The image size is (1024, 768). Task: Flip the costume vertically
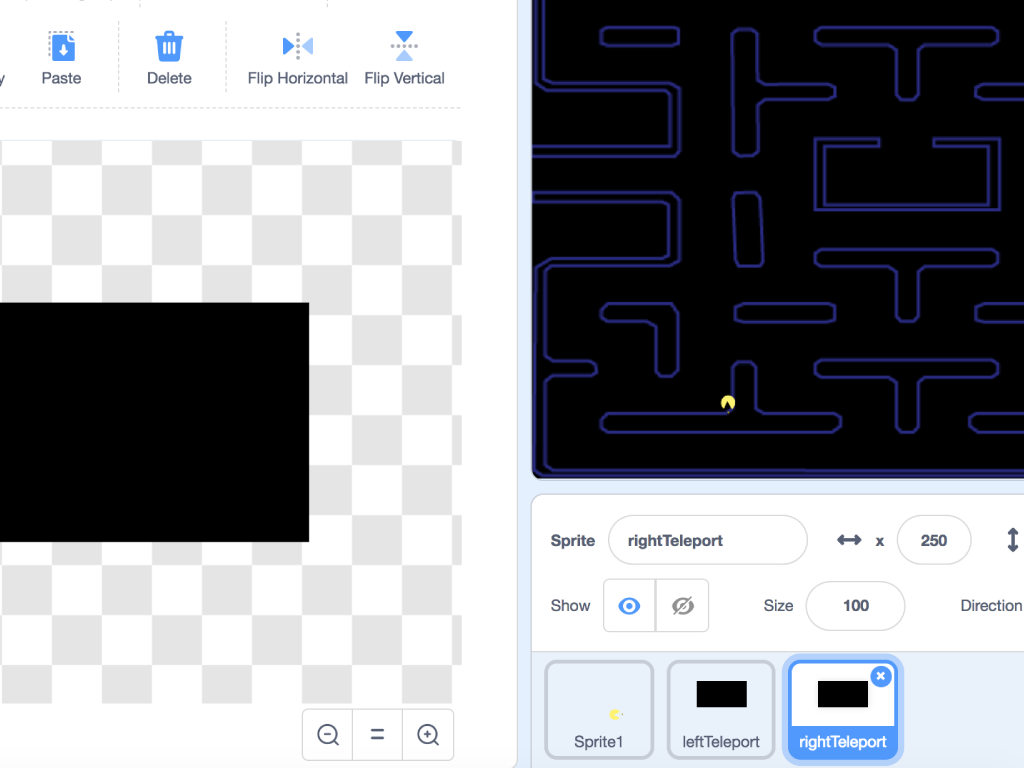pos(404,59)
